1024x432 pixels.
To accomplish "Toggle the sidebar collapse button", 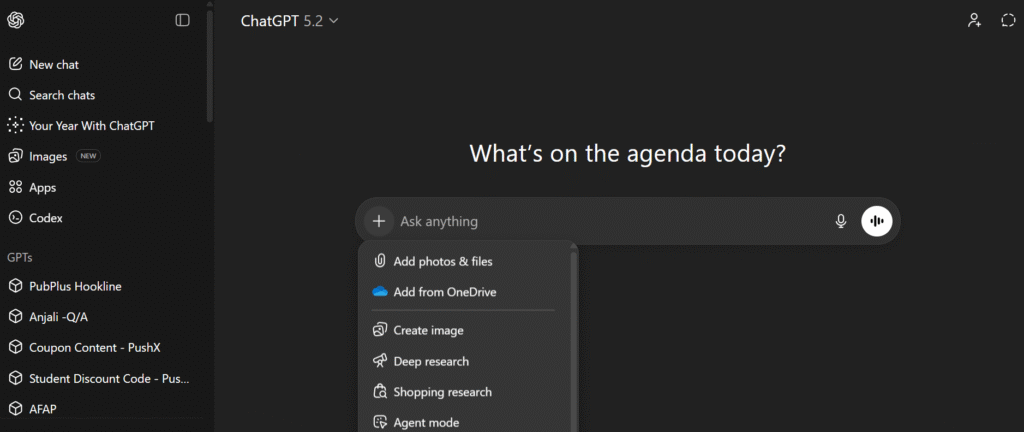I will [182, 20].
